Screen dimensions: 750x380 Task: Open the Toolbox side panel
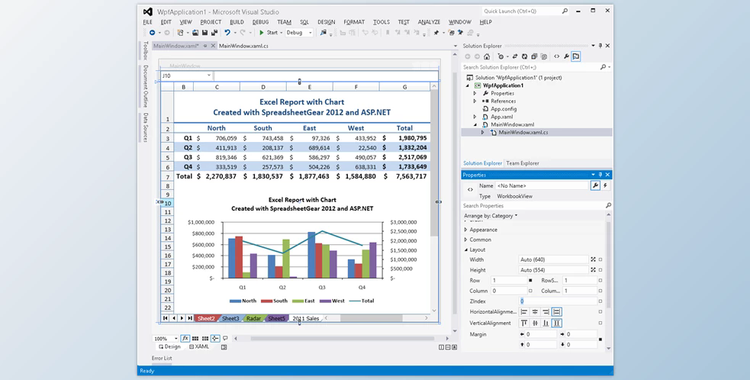[x=145, y=50]
